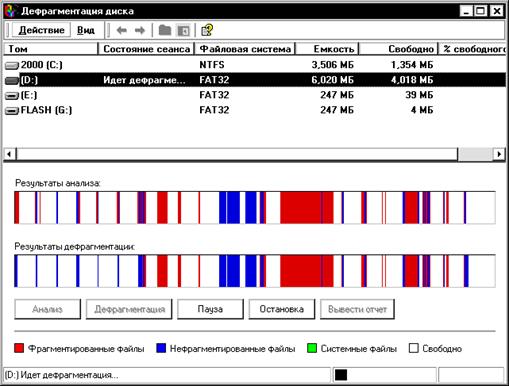
Task: Maximize the Дефрагментация диска window
Action: (481, 11)
